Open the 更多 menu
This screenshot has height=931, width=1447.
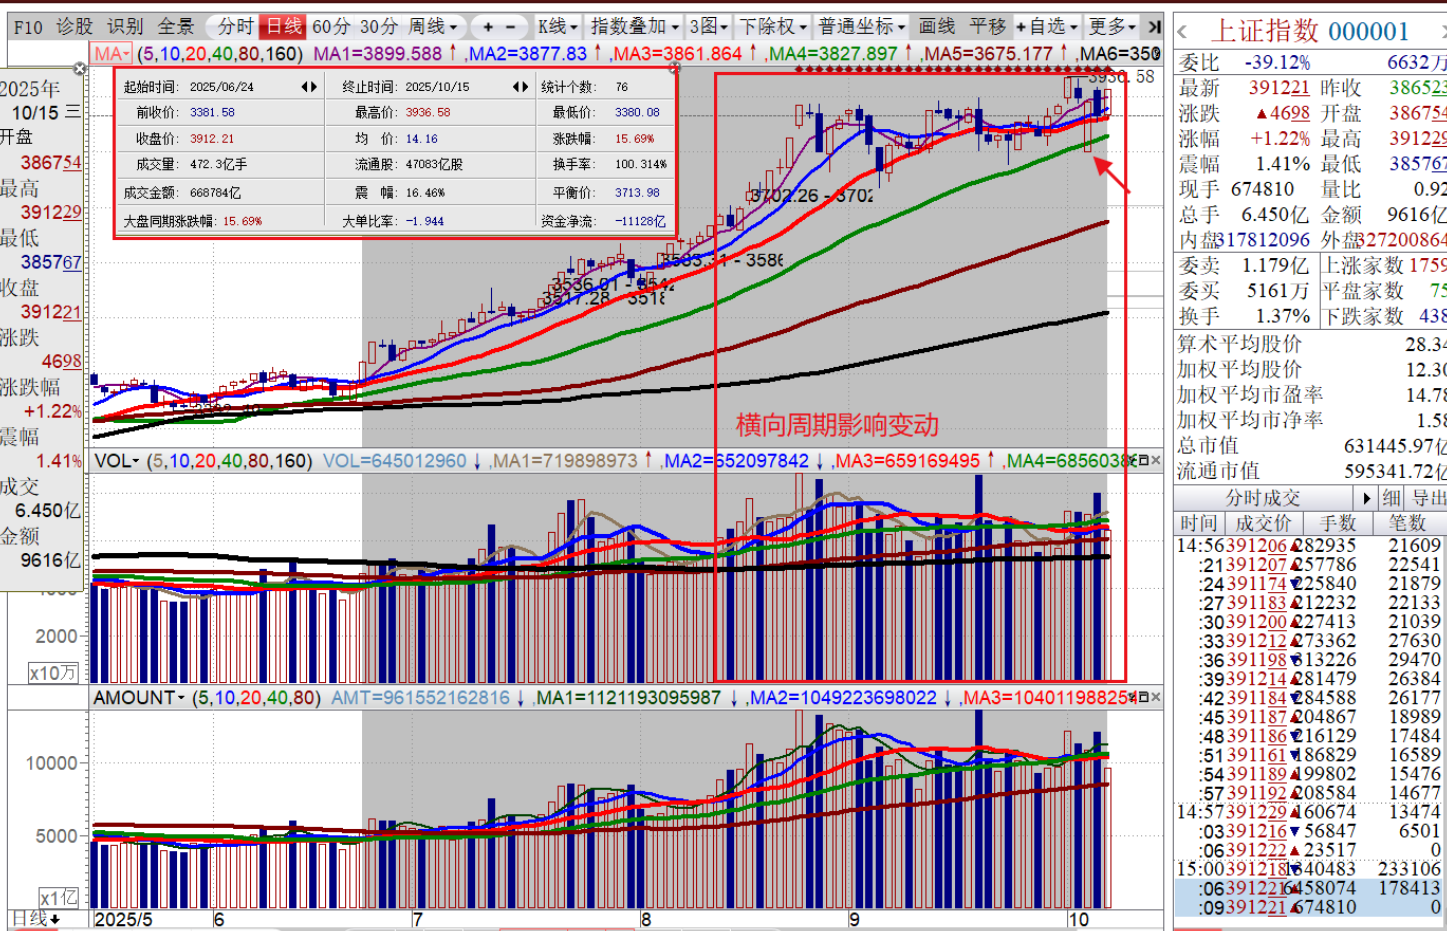tap(1112, 27)
